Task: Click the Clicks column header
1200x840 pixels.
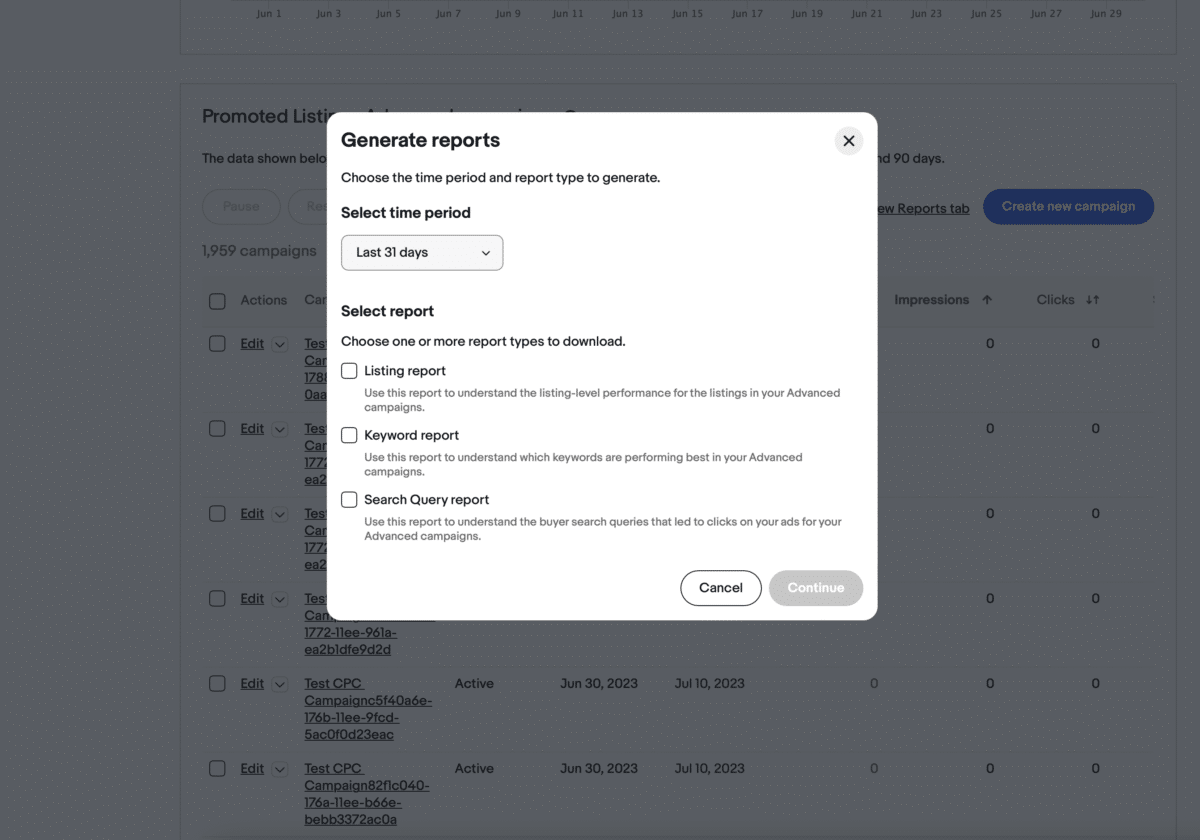Action: pos(1055,300)
